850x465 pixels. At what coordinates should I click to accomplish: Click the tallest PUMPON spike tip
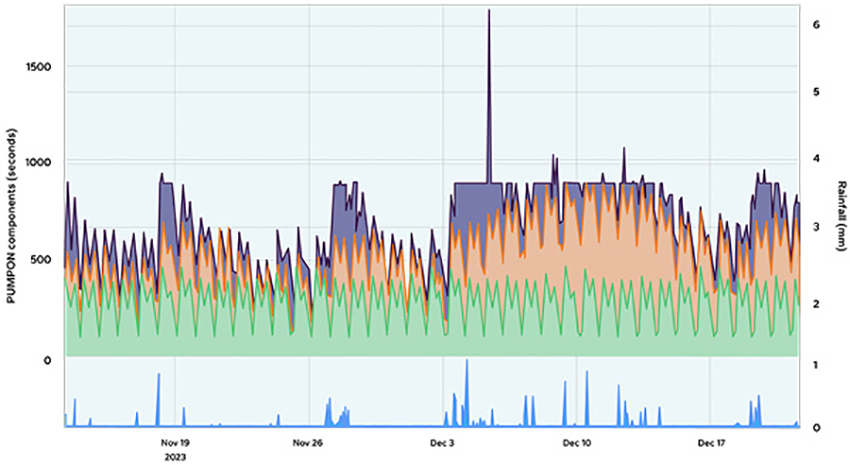point(489,12)
